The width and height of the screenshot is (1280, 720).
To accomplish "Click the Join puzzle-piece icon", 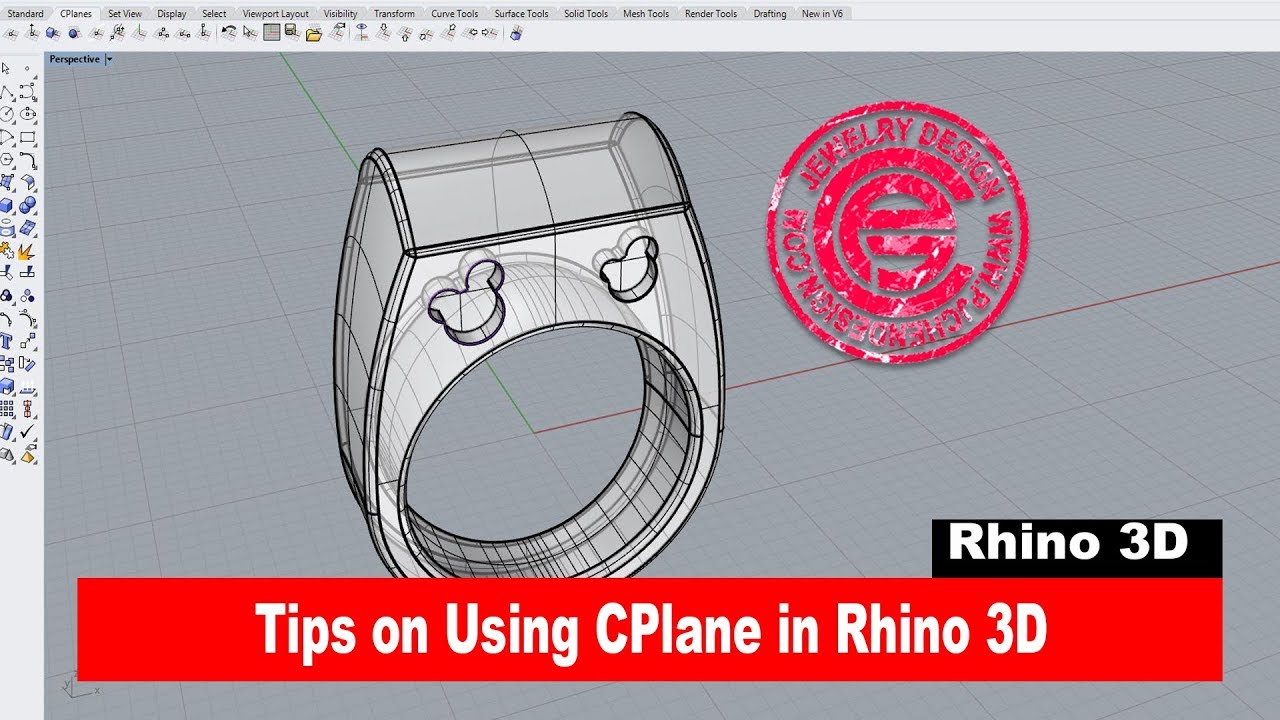I will coord(7,250).
